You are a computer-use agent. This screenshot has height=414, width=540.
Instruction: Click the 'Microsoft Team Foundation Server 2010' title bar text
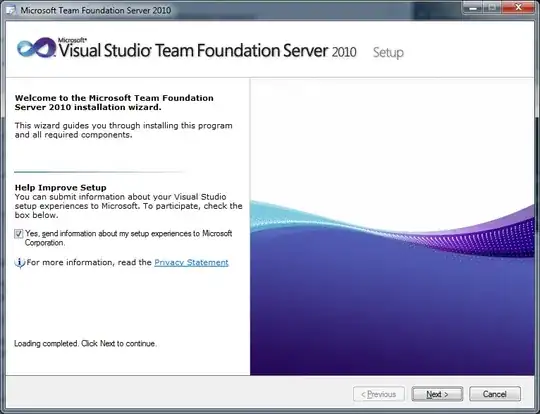[96, 10]
